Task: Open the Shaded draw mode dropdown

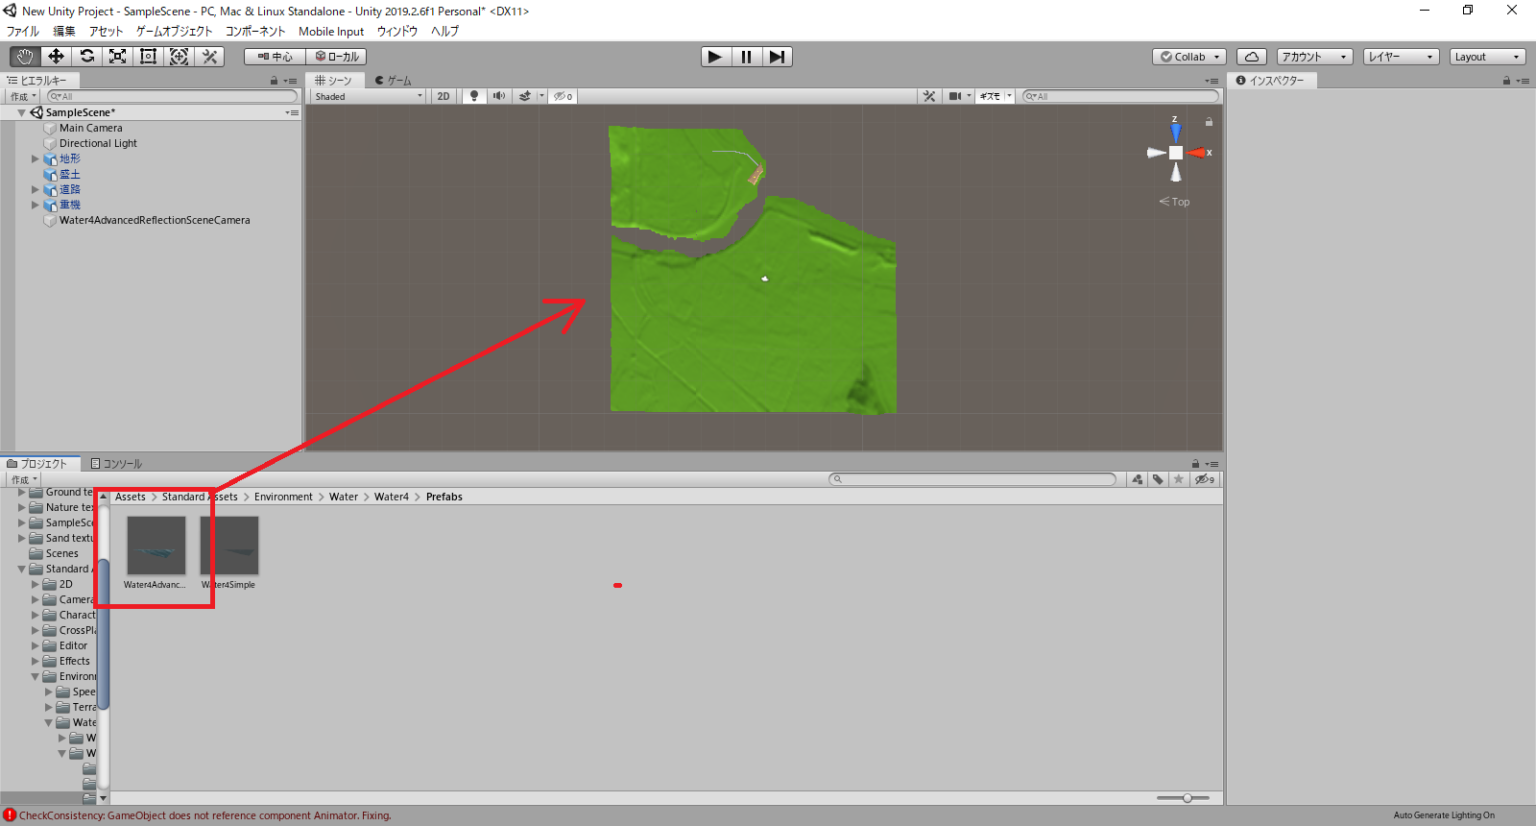Action: 367,95
